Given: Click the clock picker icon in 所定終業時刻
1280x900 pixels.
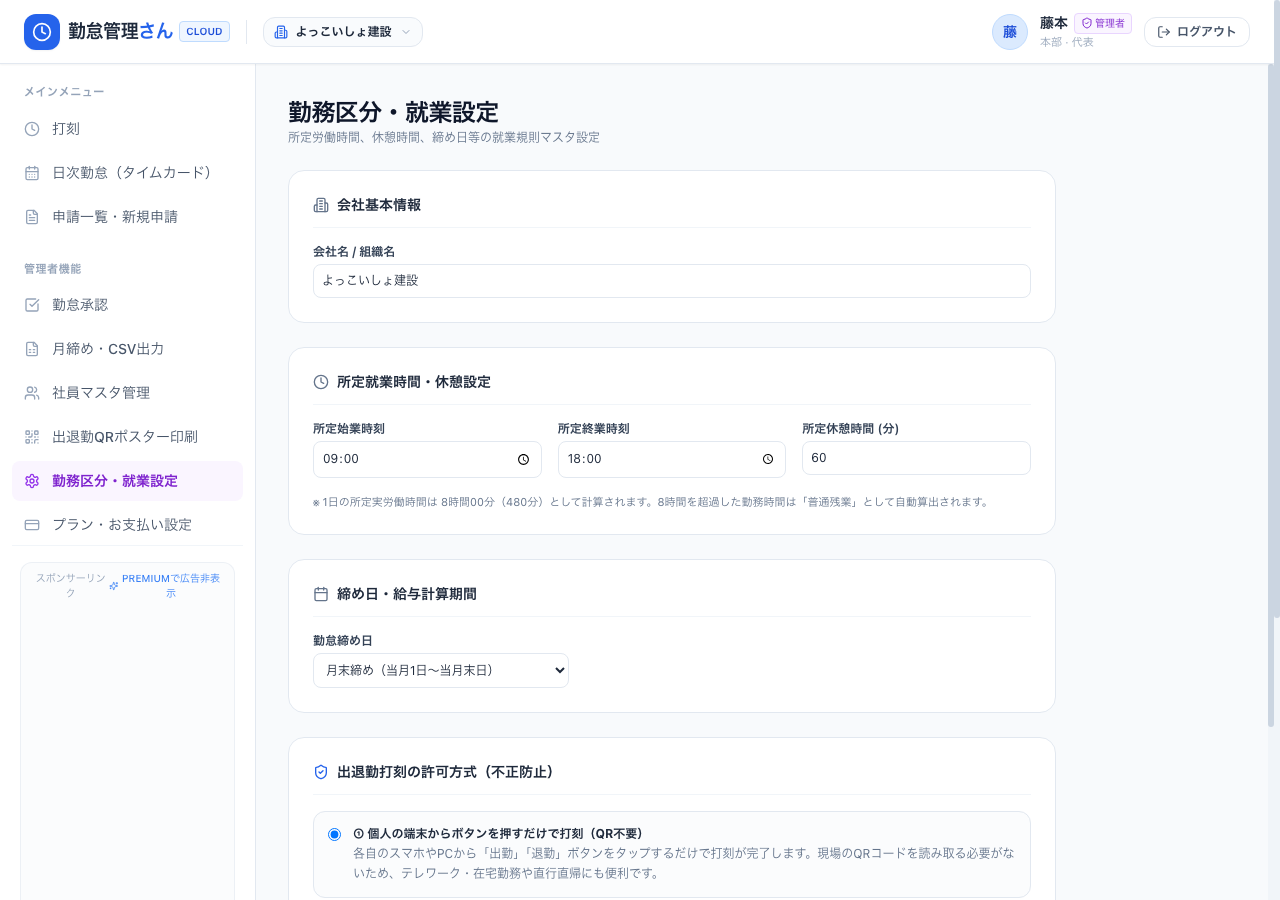Looking at the screenshot, I should pos(768,459).
